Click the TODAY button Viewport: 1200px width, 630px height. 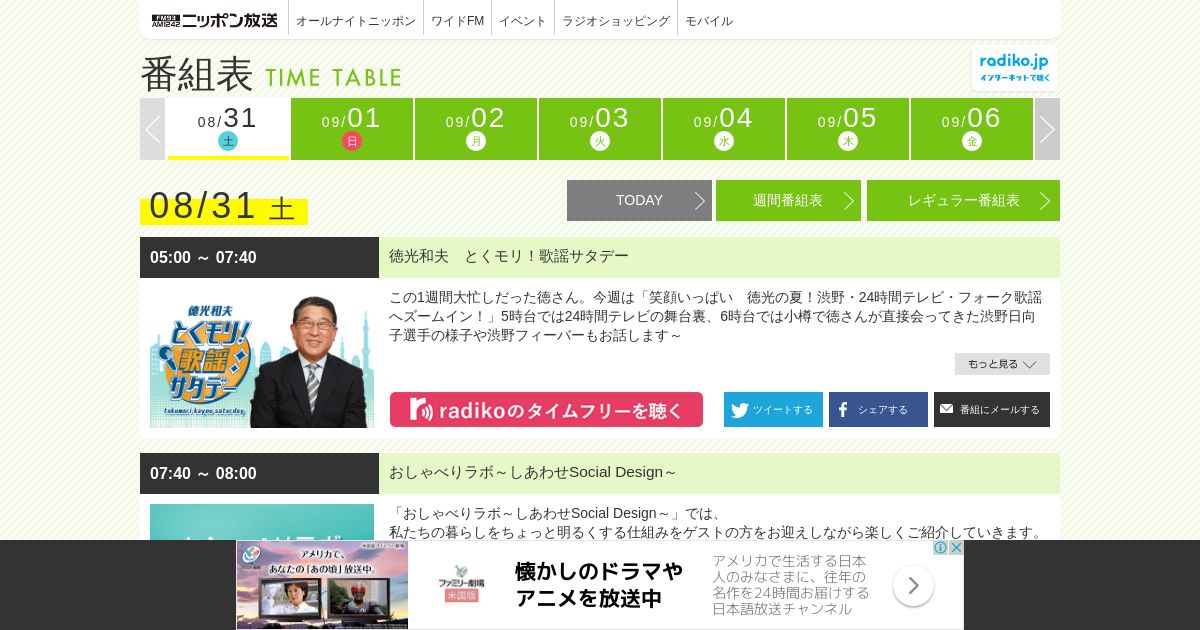click(639, 200)
